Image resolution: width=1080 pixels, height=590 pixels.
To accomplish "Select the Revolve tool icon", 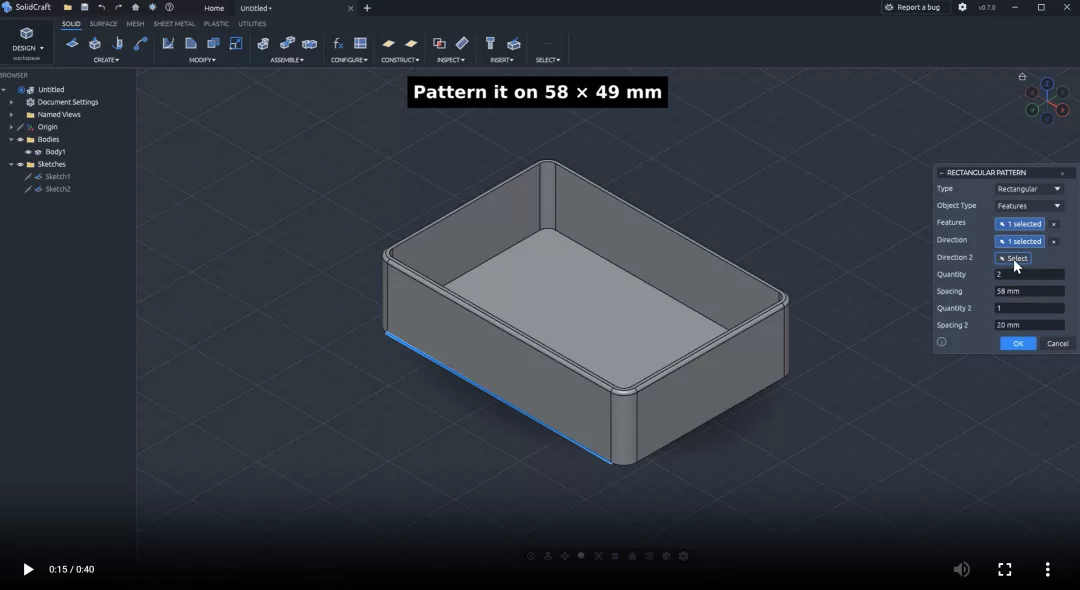I will point(118,43).
